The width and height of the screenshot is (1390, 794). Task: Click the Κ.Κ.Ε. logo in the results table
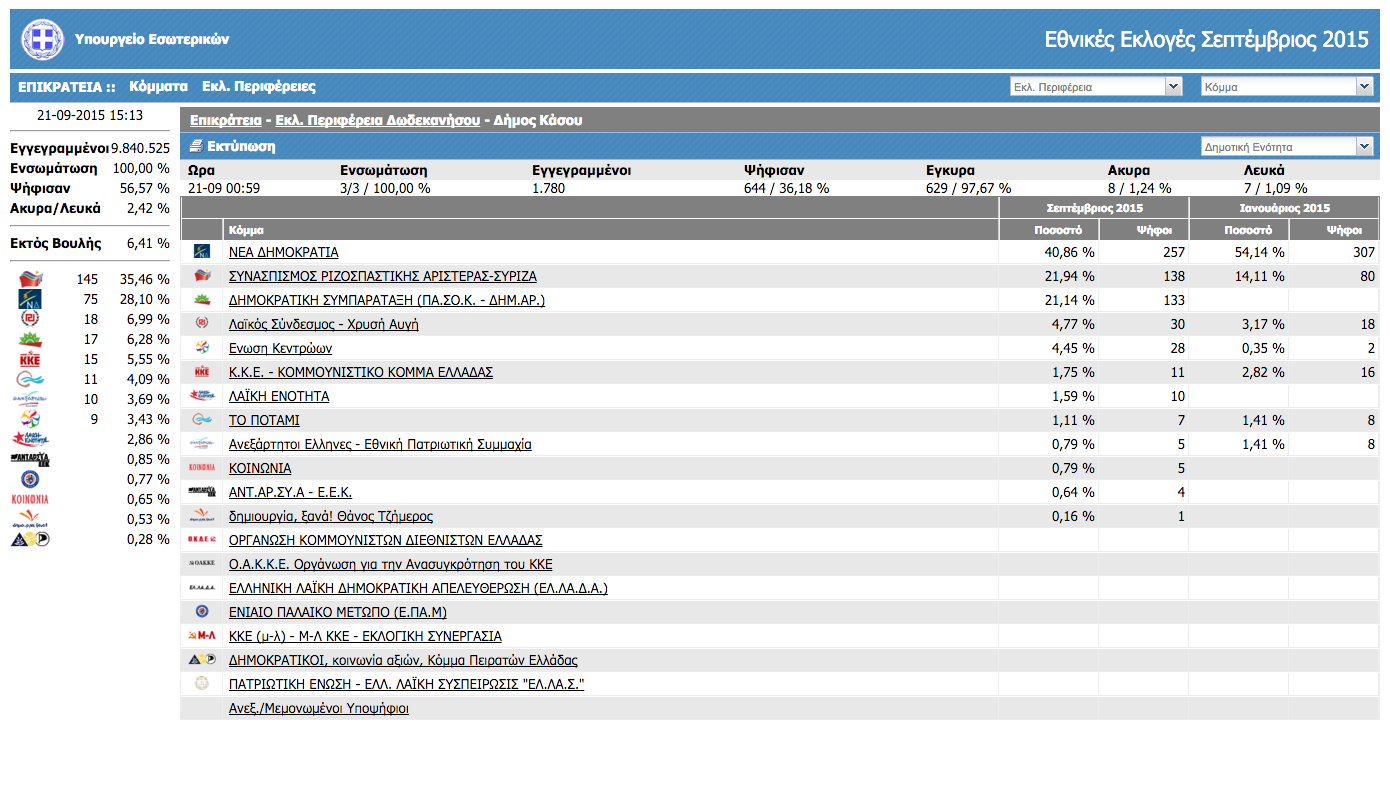click(x=202, y=372)
